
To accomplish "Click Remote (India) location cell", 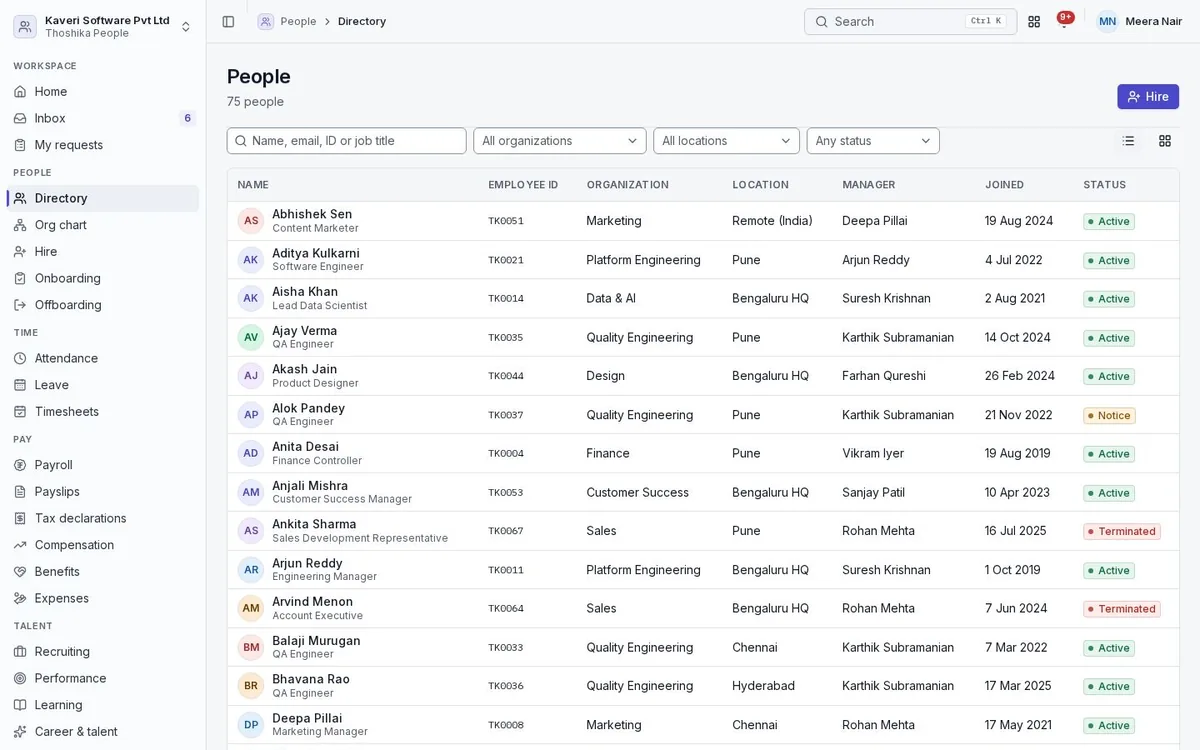I will [x=772, y=221].
